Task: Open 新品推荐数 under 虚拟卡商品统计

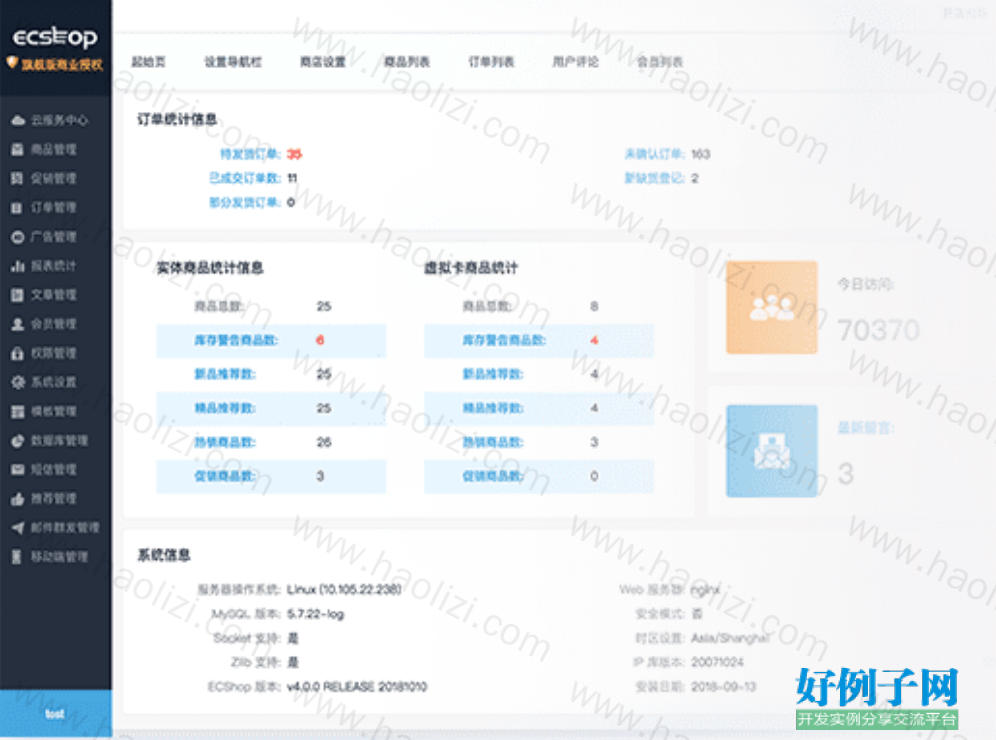Action: [x=493, y=374]
